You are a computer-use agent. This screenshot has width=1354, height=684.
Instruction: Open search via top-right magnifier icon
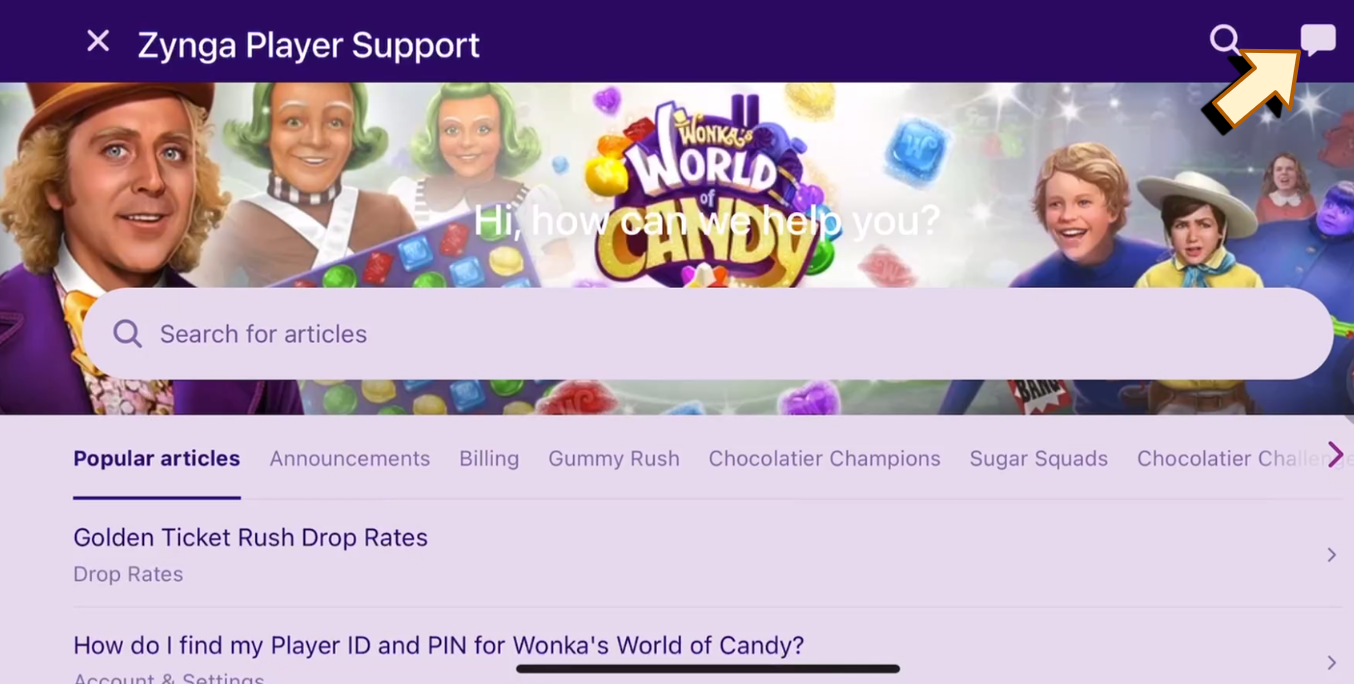[x=1224, y=40]
